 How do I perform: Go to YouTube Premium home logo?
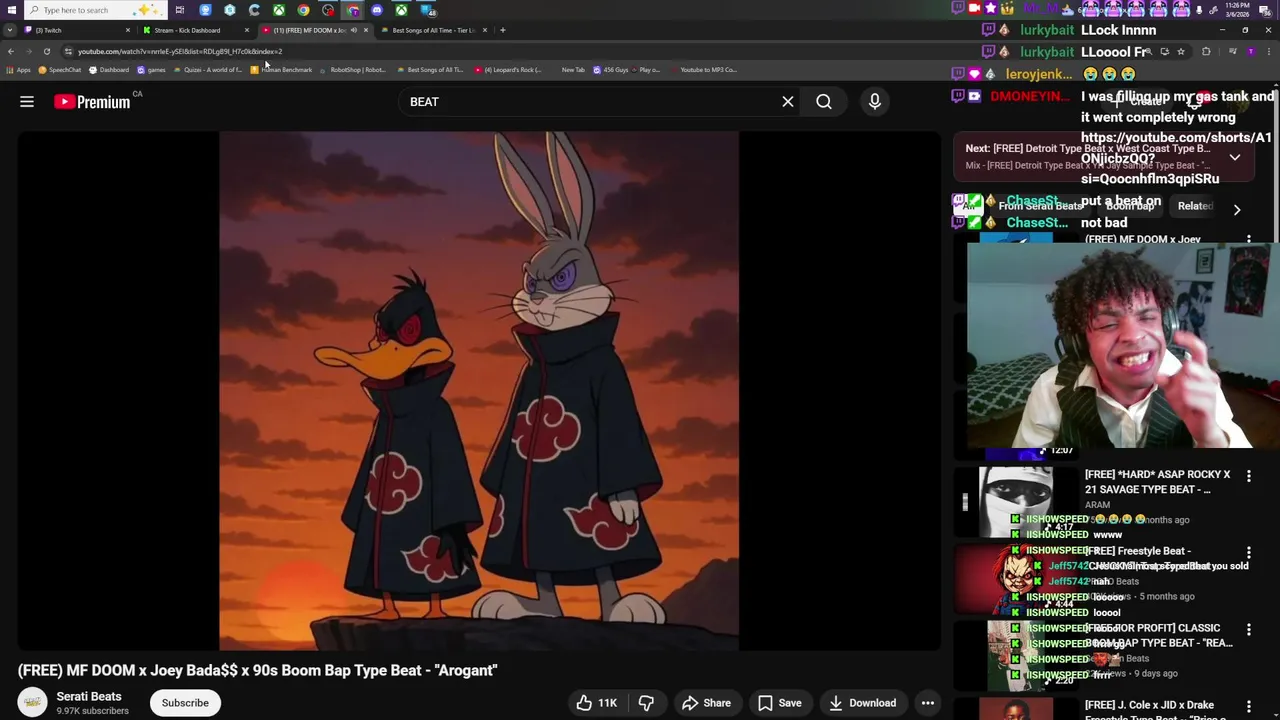click(x=92, y=101)
